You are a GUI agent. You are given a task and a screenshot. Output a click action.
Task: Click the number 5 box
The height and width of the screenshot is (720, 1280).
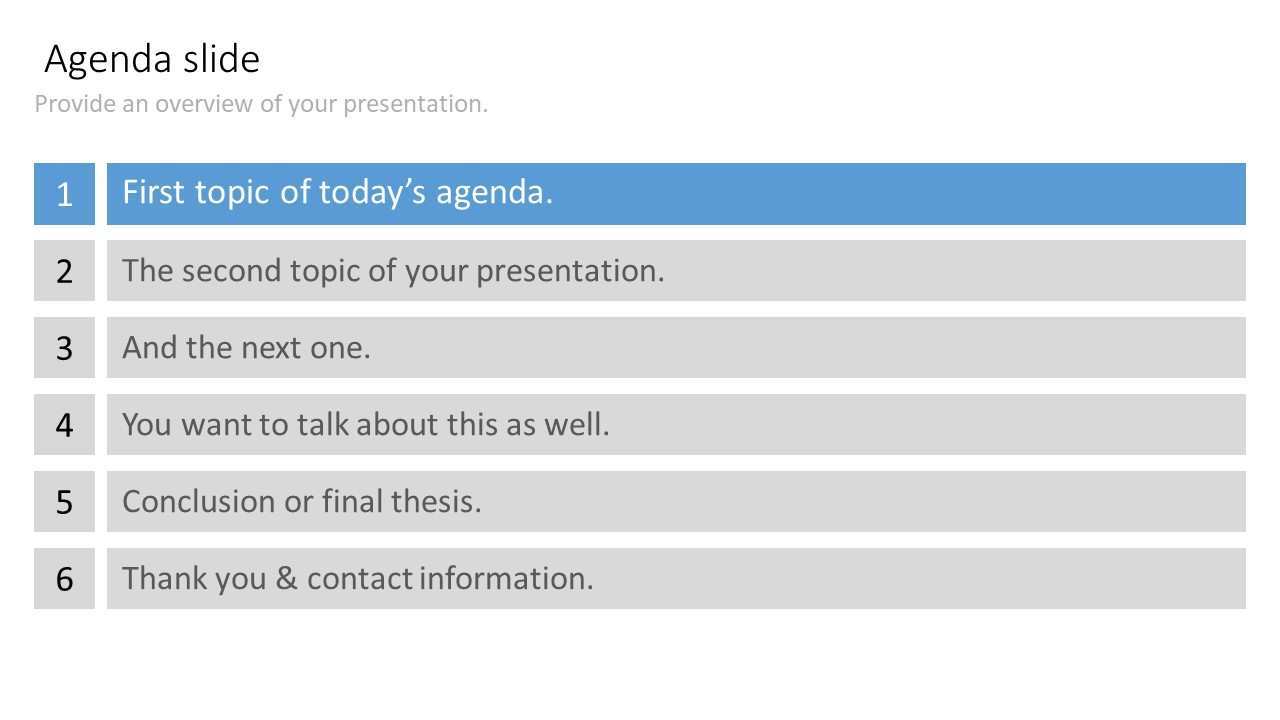tap(64, 502)
